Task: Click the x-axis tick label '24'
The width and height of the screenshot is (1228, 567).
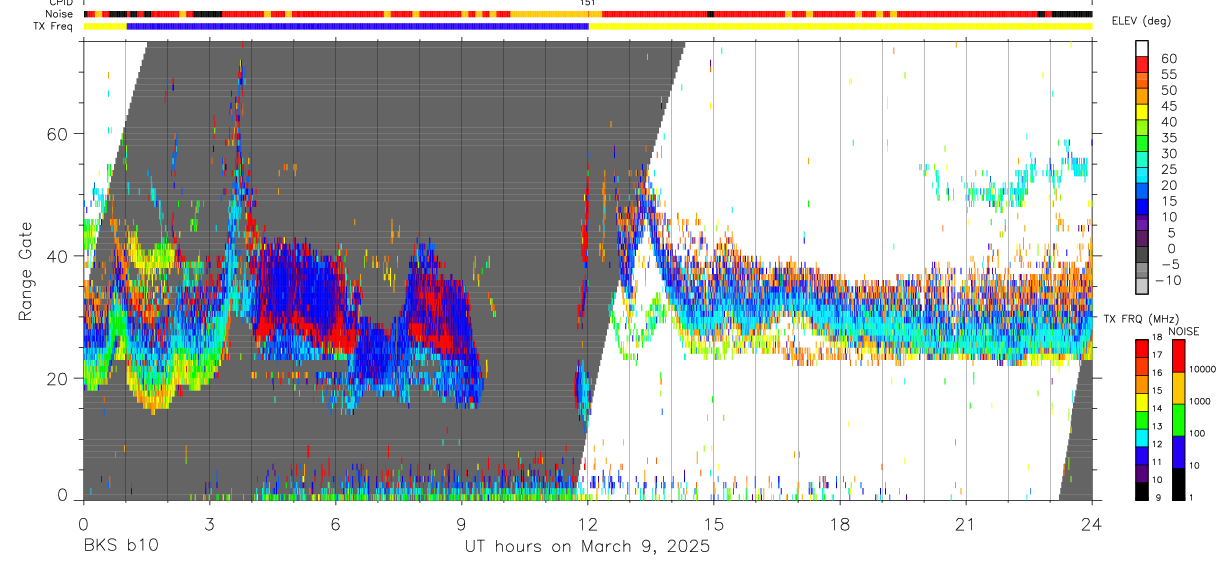Action: point(1092,524)
